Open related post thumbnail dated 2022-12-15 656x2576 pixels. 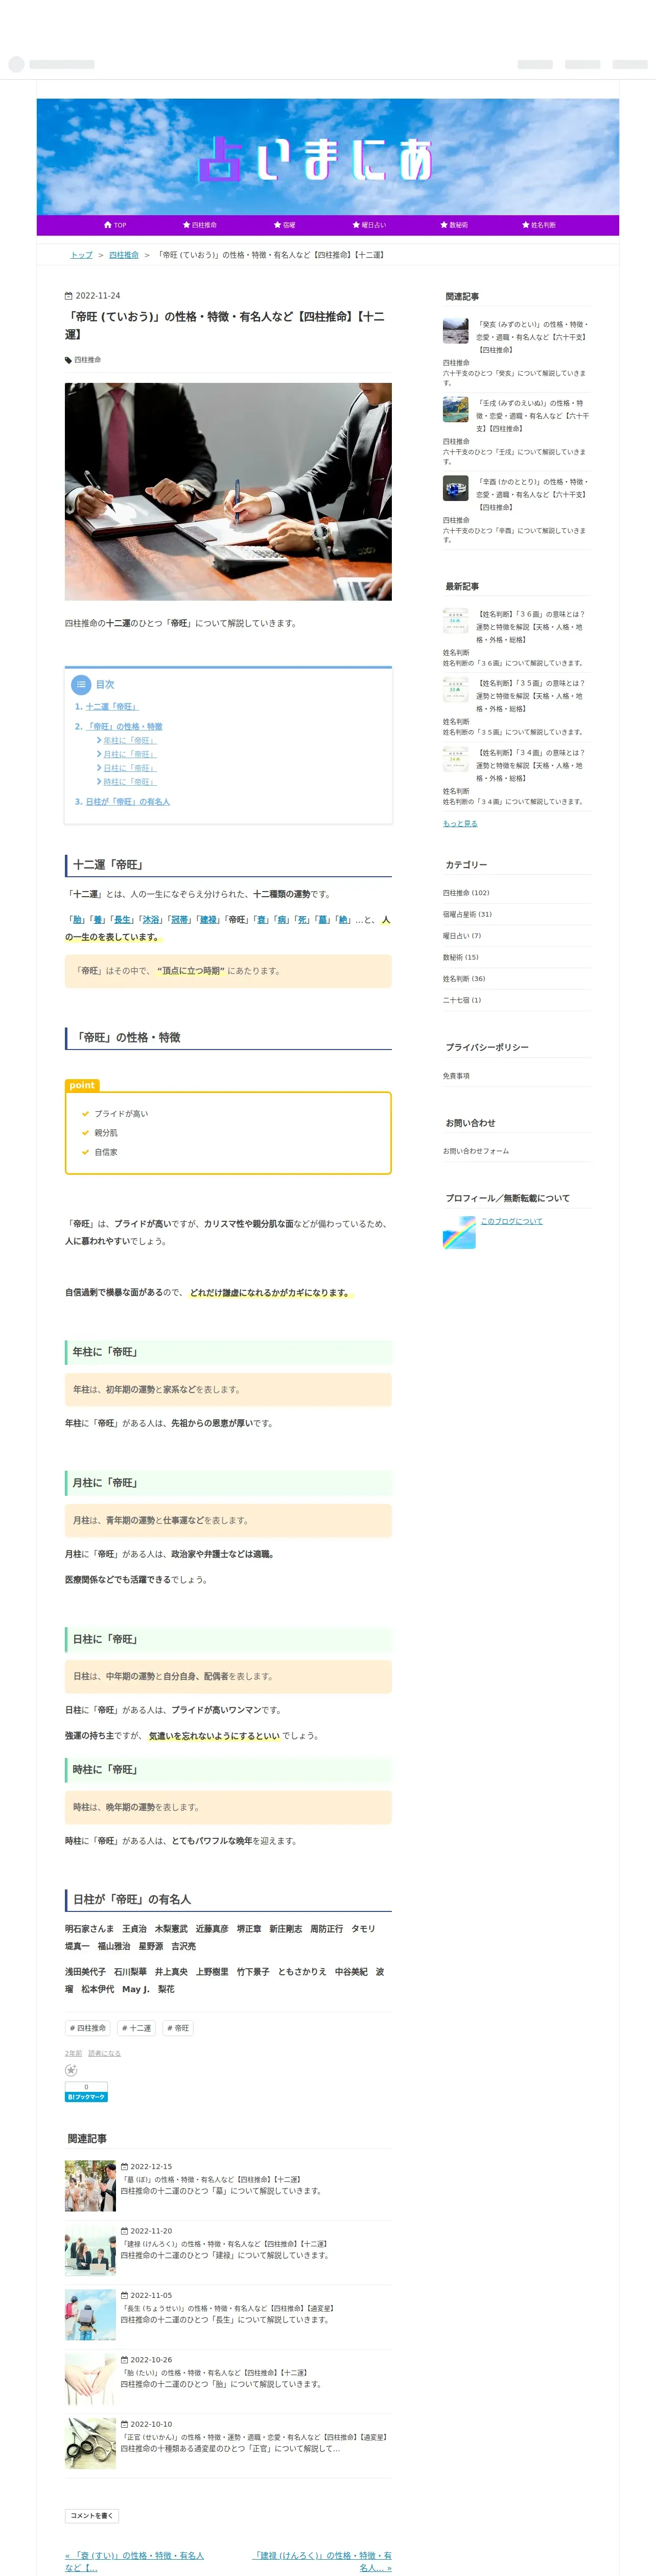point(90,2186)
